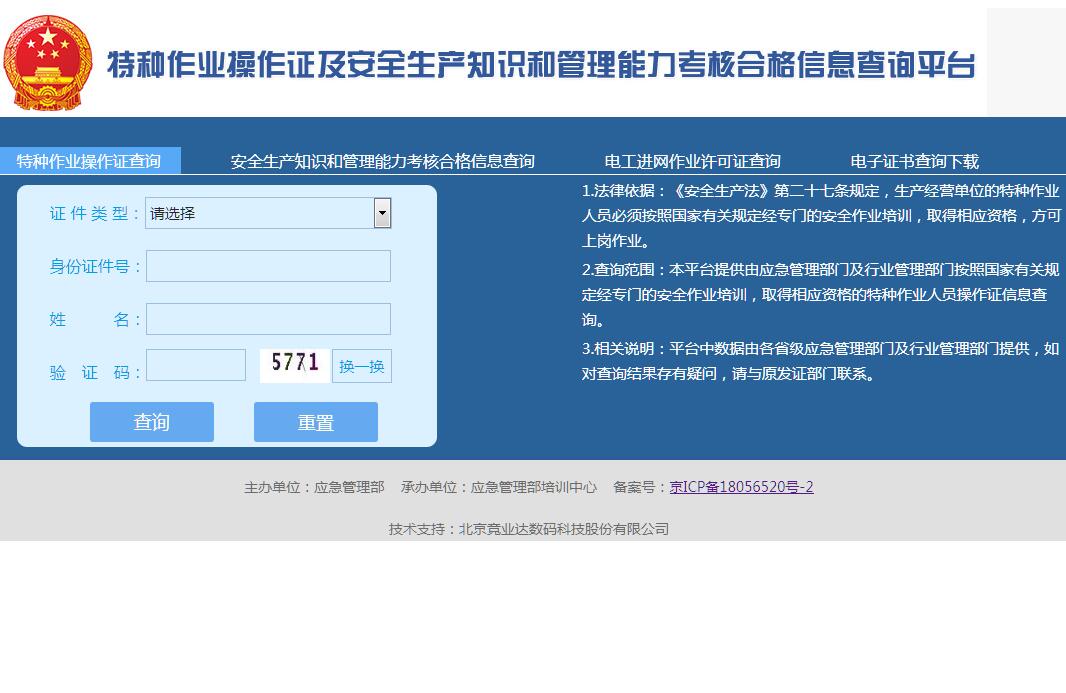Screen dimensions: 1066x693
Task: Switch to 特种作业操作证查询 tab
Action: tap(89, 161)
